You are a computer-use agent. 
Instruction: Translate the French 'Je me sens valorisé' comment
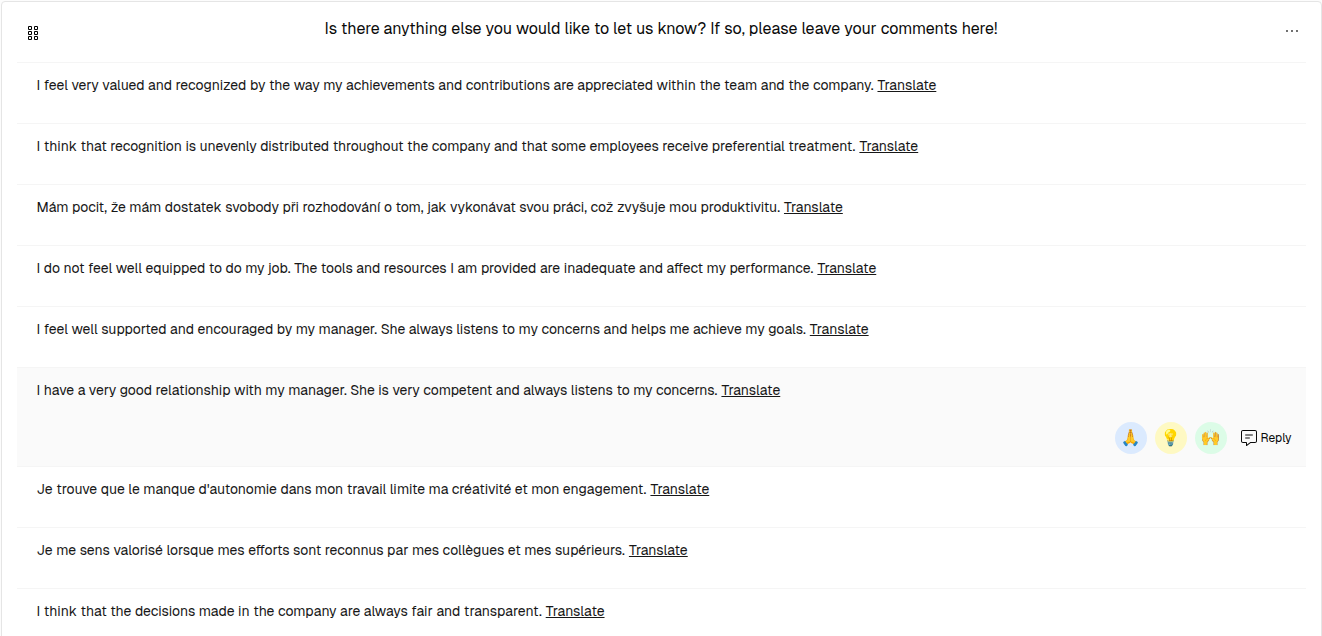(658, 550)
